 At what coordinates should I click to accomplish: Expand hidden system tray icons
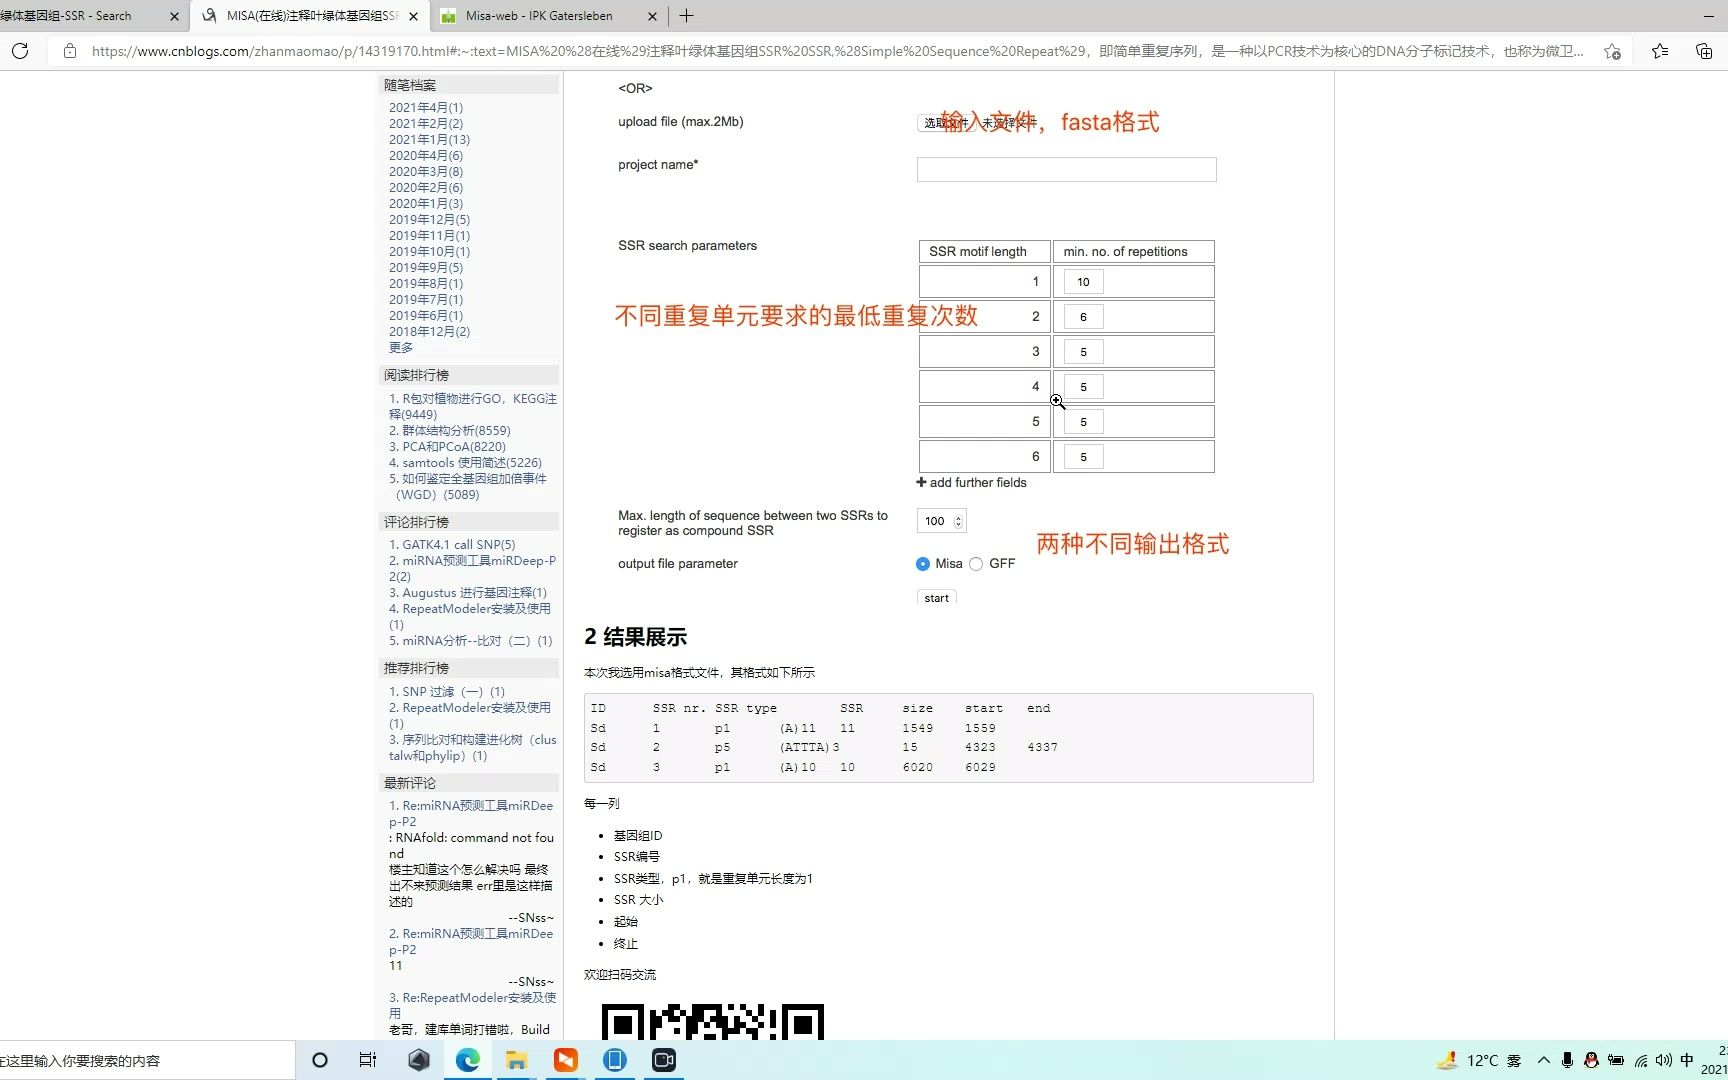[1544, 1059]
